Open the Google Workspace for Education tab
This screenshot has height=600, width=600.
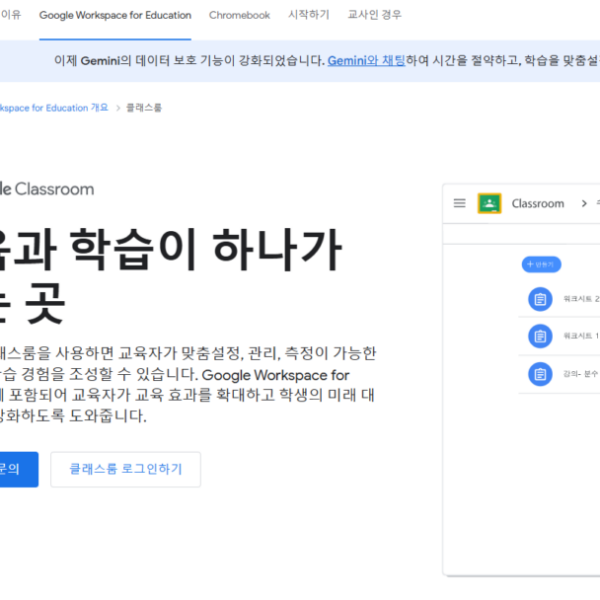pos(115,15)
